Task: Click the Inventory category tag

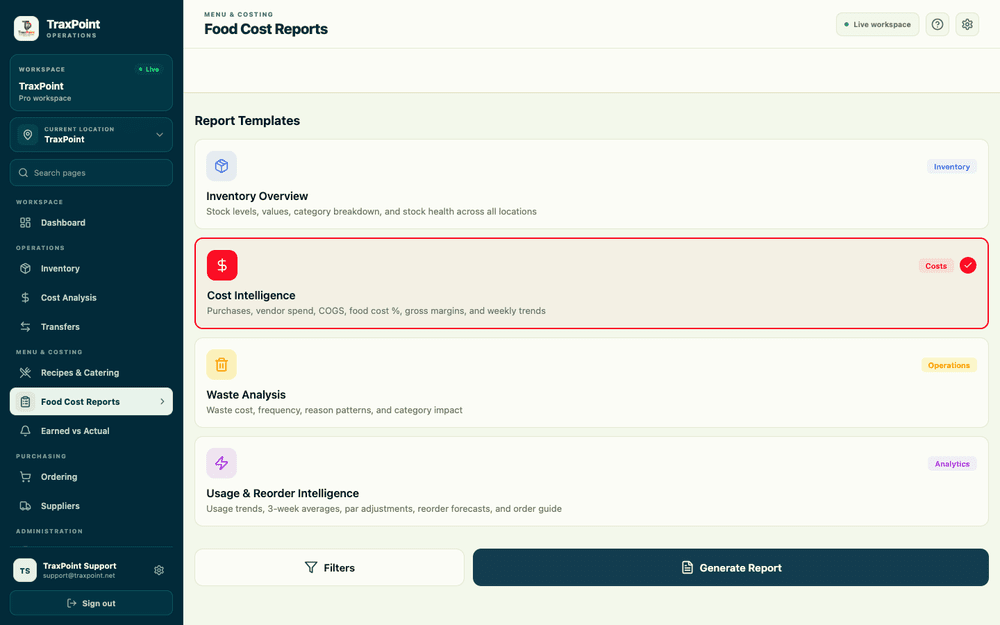Action: point(952,166)
